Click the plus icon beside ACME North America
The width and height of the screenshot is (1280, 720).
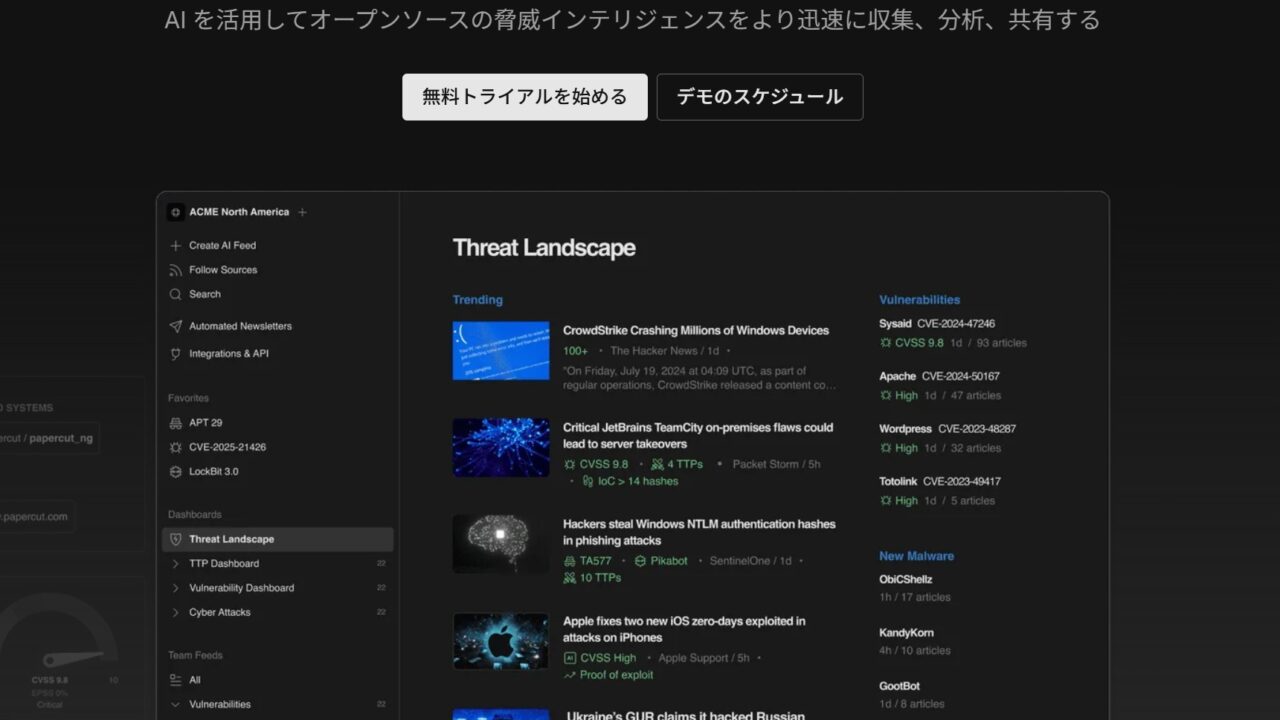click(x=302, y=212)
